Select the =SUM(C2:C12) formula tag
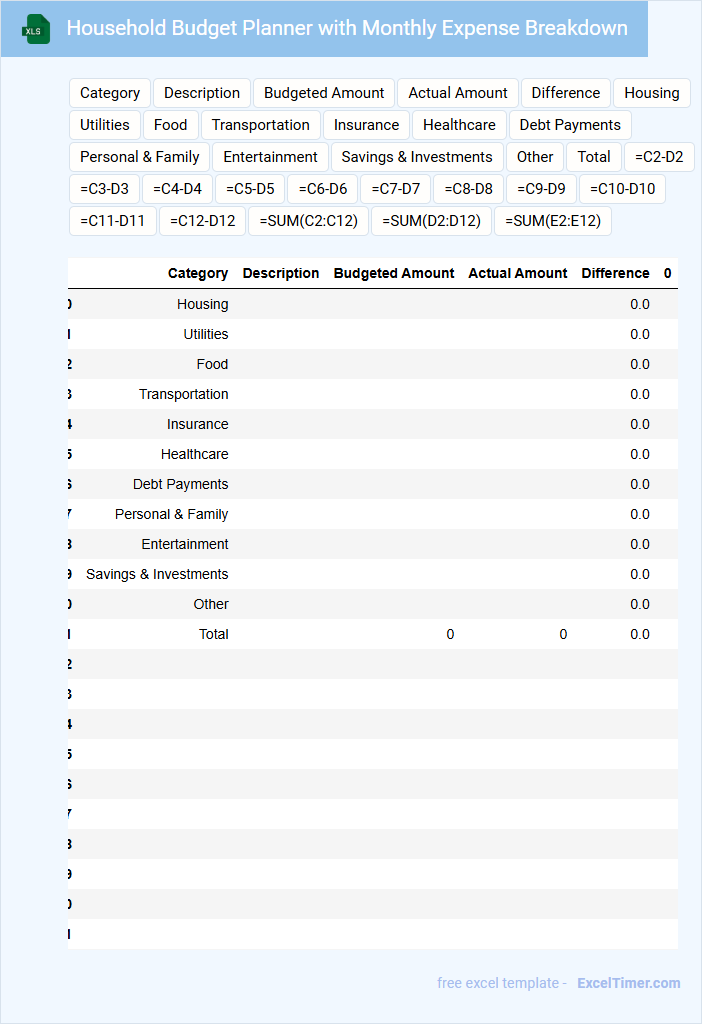702x1024 pixels. [309, 221]
